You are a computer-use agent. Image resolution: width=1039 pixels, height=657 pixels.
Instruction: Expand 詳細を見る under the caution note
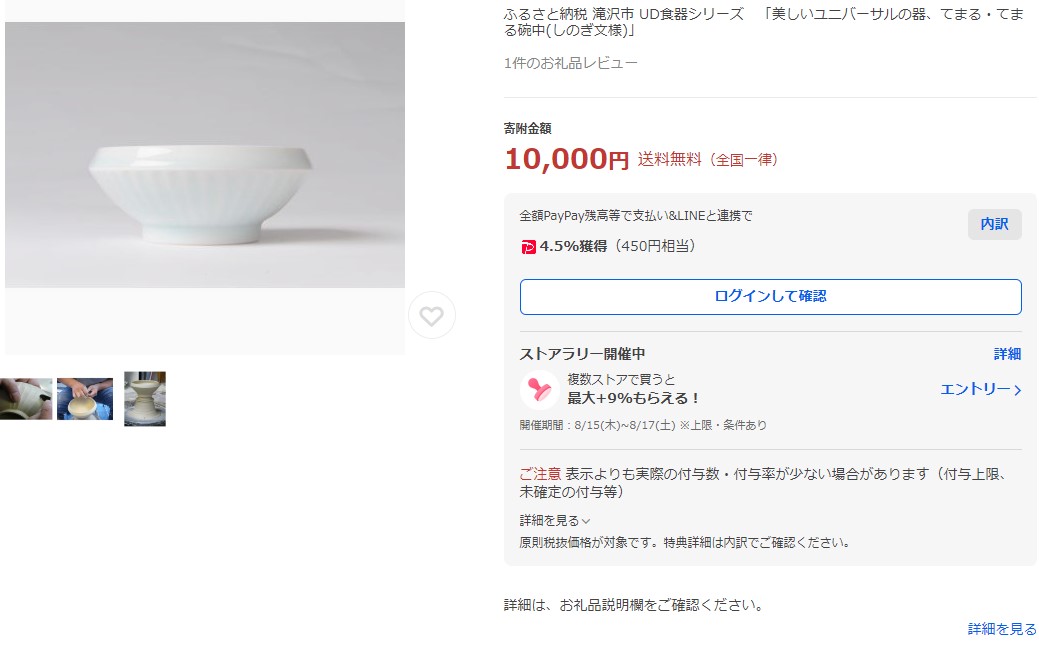pyautogui.click(x=555, y=520)
